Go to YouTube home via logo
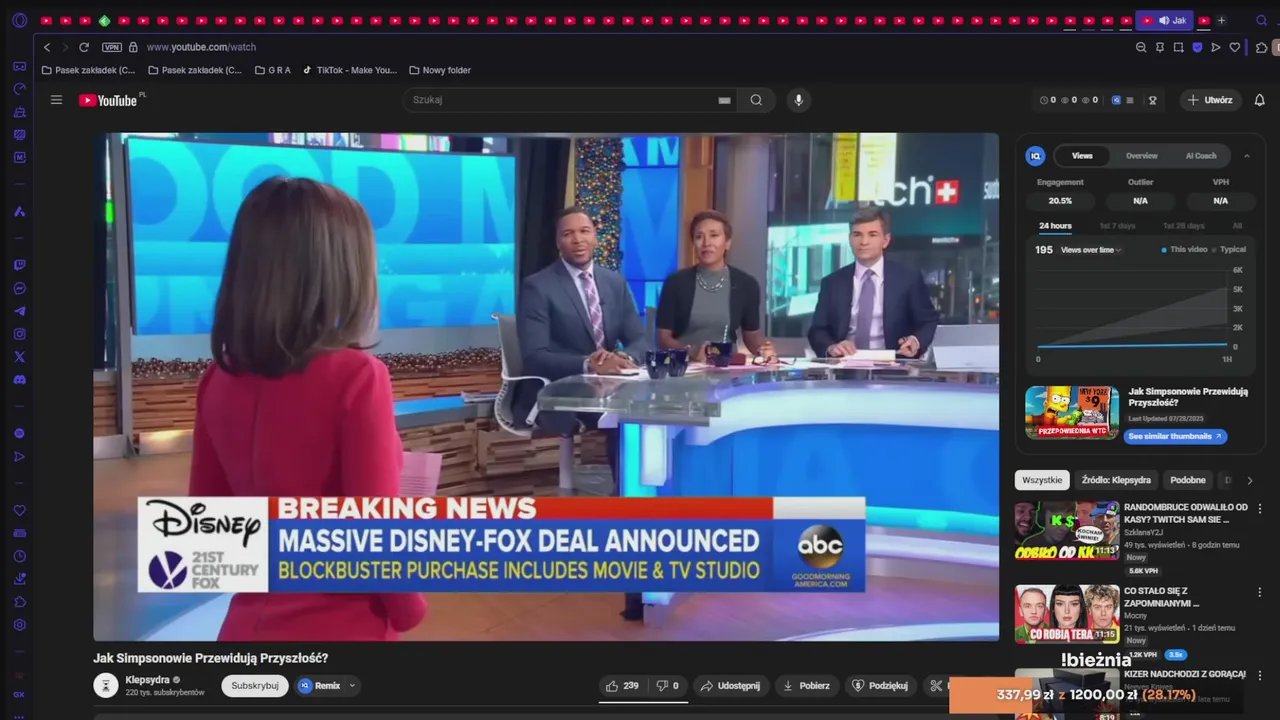Screen dimensions: 1280x720 click(x=110, y=100)
